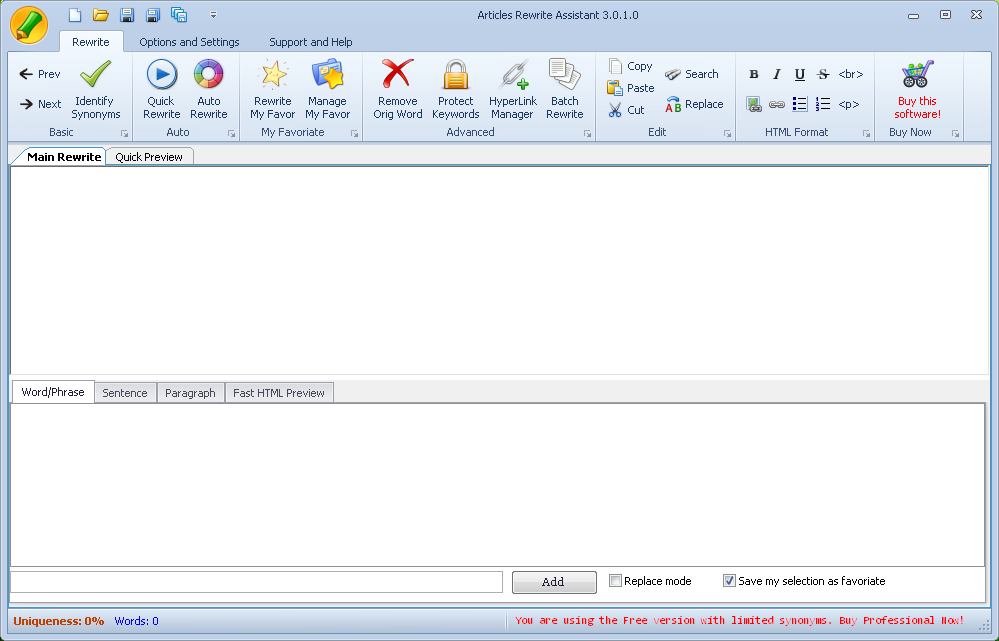The image size is (999, 641).
Task: Click Identify Synonyms checkmark
Action: pyautogui.click(x=96, y=89)
